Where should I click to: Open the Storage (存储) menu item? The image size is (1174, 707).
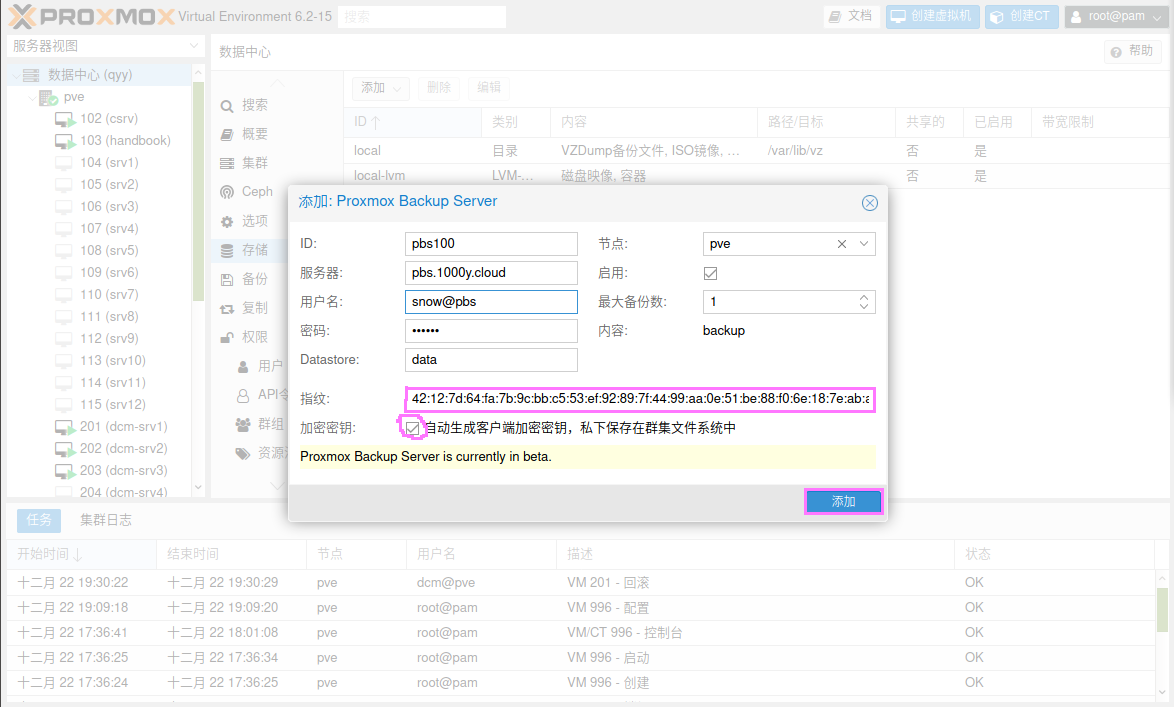[251, 250]
